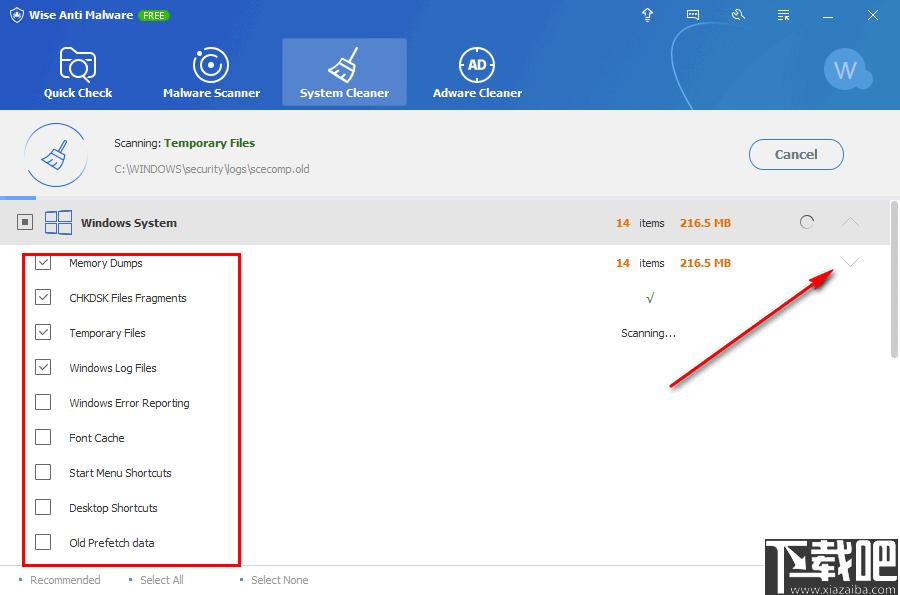This screenshot has width=900, height=595.
Task: Cancel the running scan
Action: pyautogui.click(x=796, y=154)
